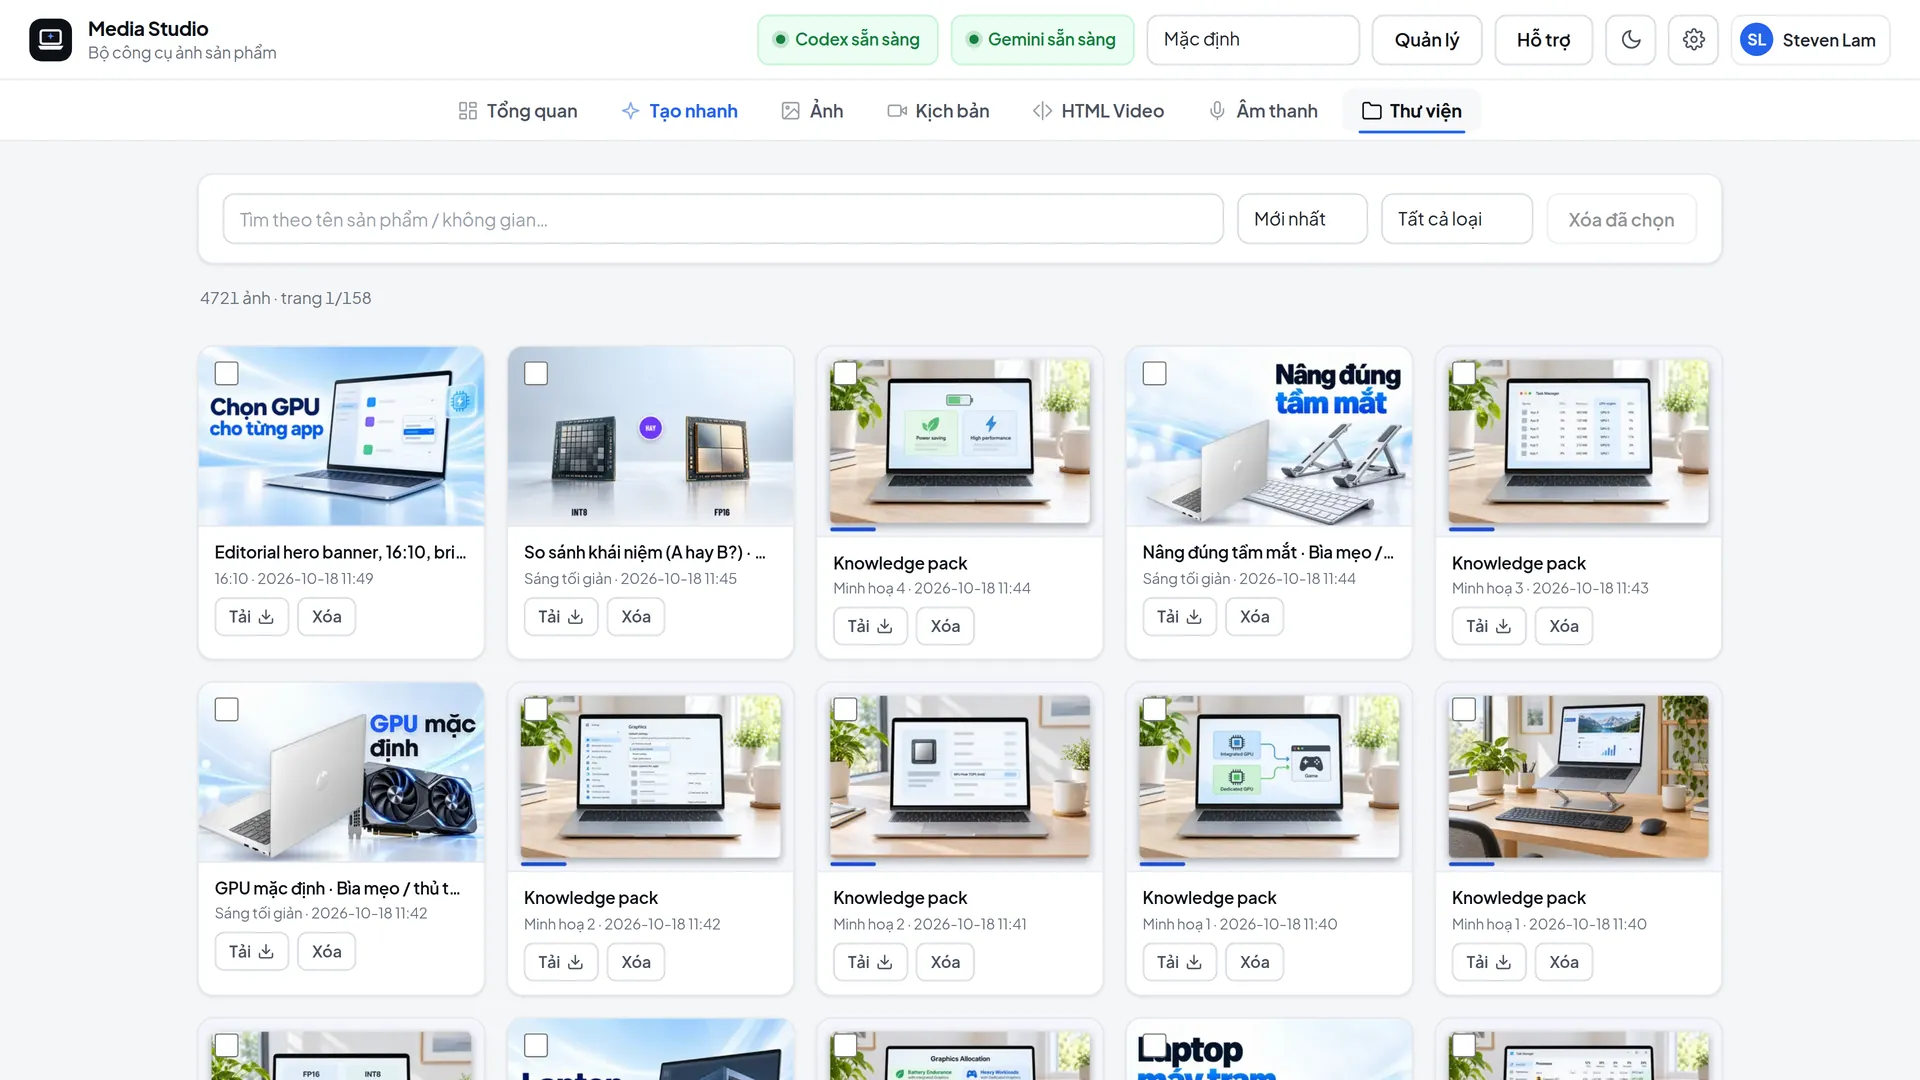
Task: Select the Thư viện tab
Action: click(1412, 111)
